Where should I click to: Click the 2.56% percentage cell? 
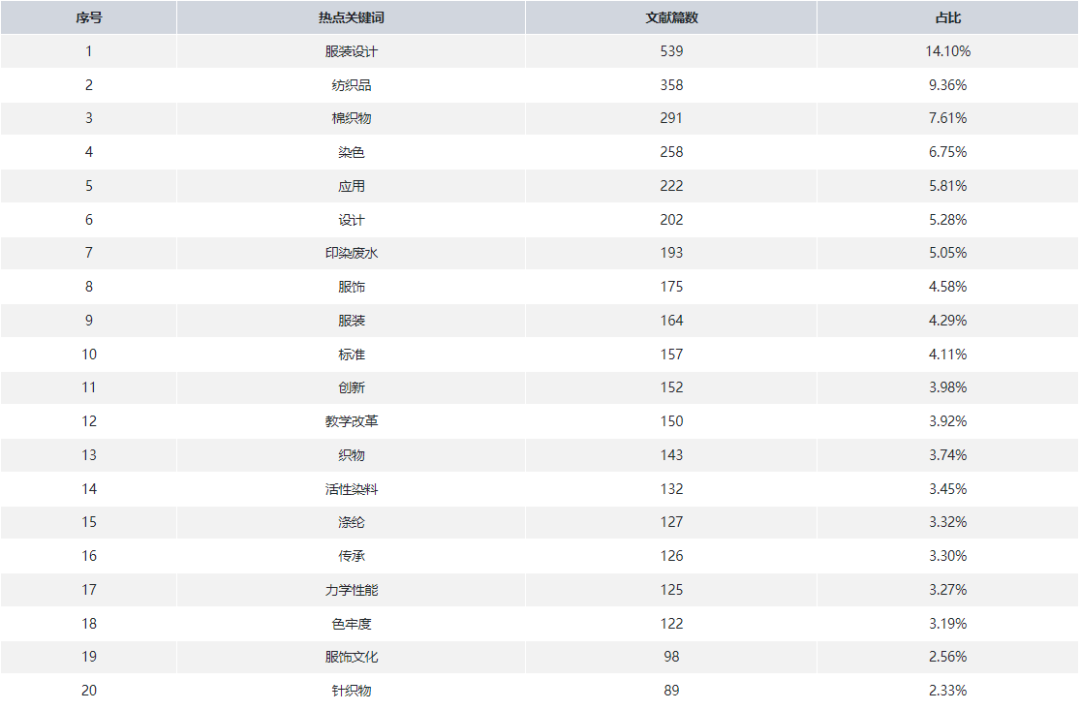(948, 657)
